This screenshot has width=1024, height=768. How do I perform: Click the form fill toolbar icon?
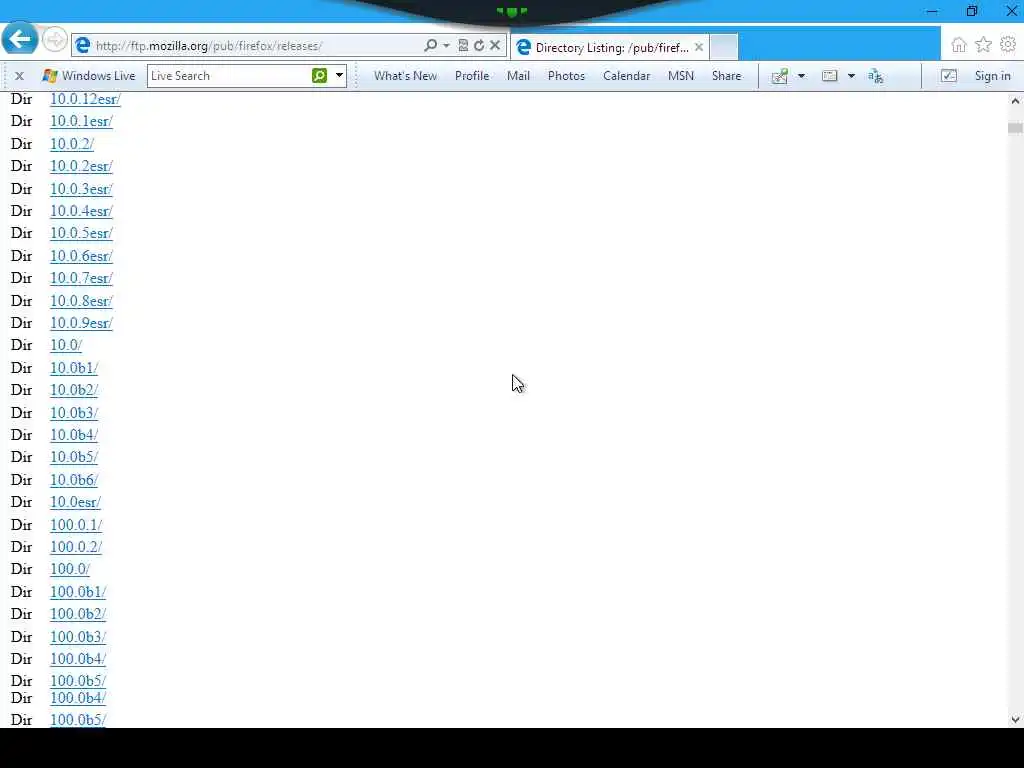click(x=829, y=76)
